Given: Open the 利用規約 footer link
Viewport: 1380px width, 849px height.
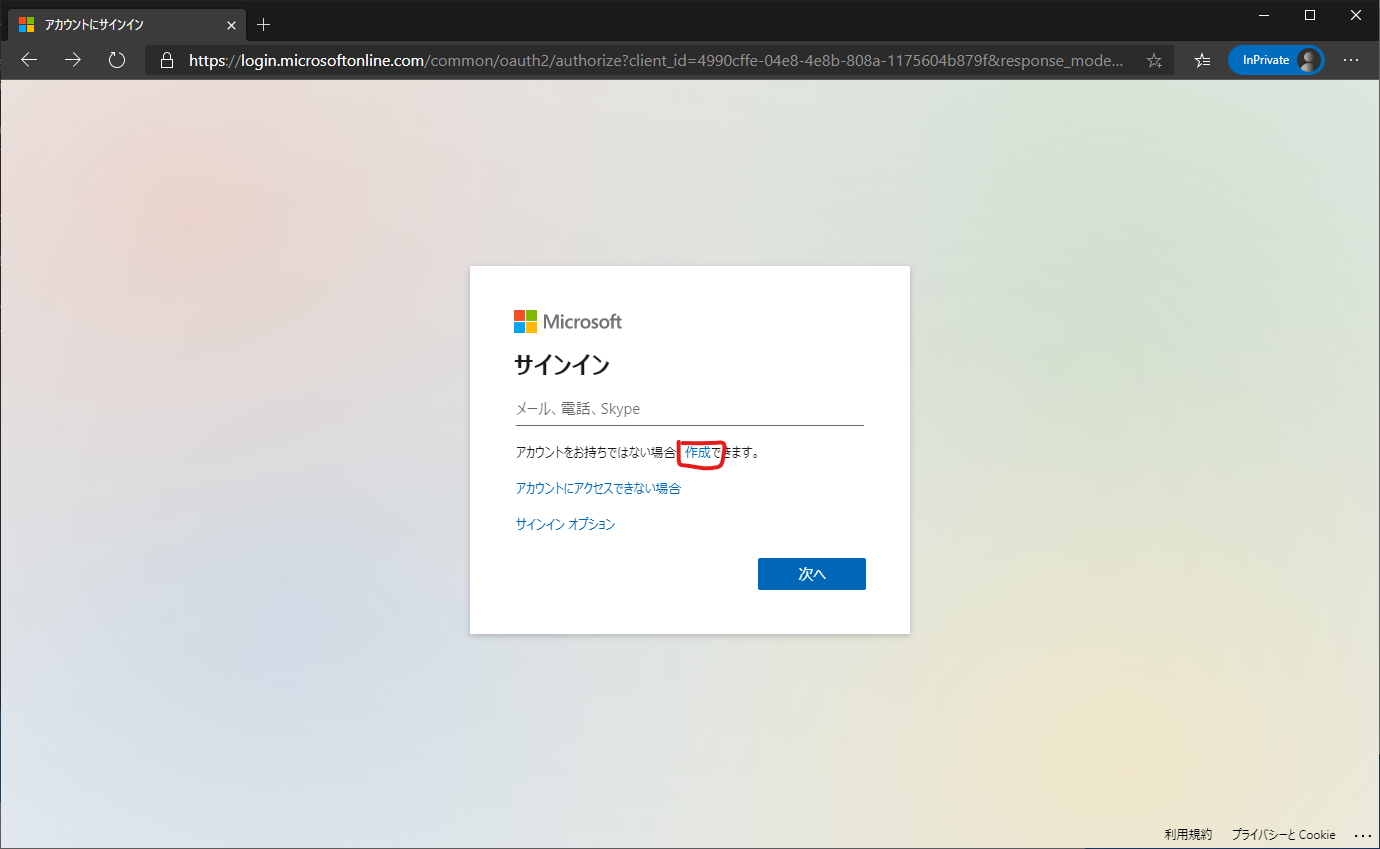Looking at the screenshot, I should tap(1188, 834).
